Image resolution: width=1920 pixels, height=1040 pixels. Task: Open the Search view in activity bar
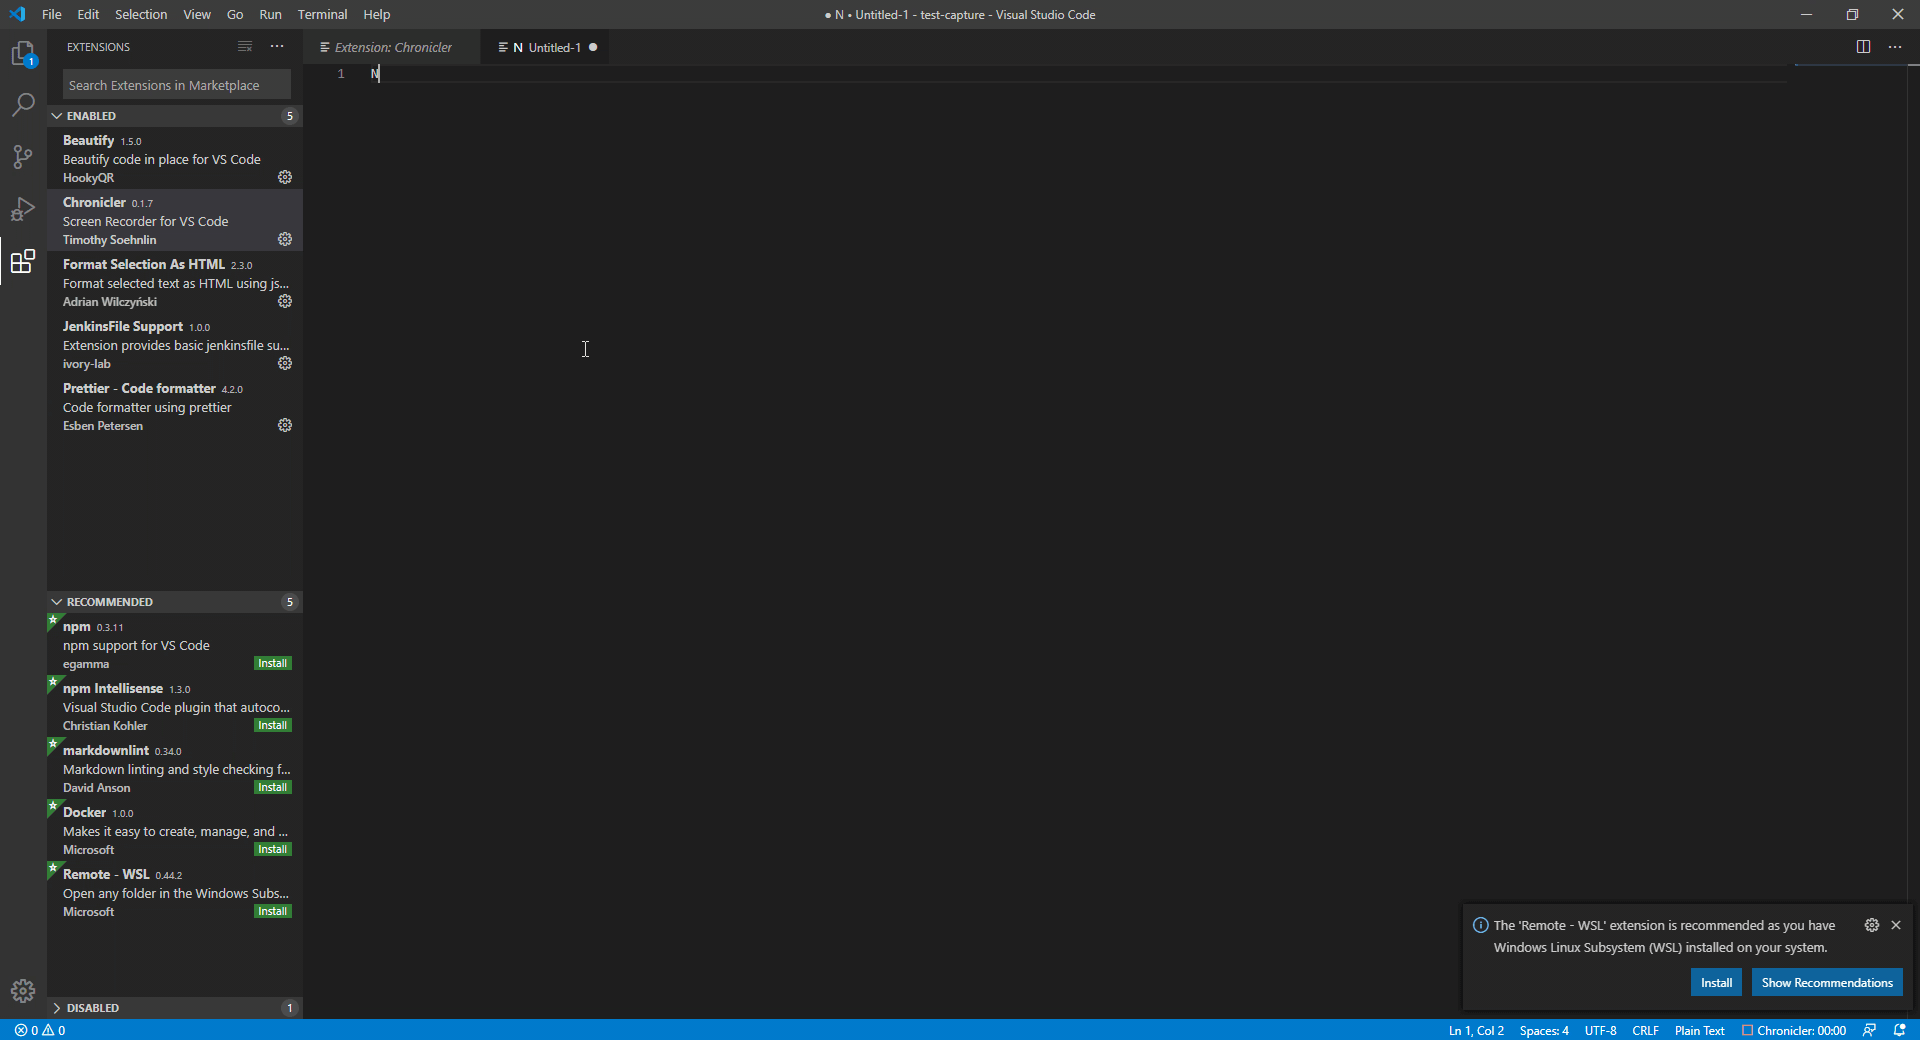click(23, 105)
